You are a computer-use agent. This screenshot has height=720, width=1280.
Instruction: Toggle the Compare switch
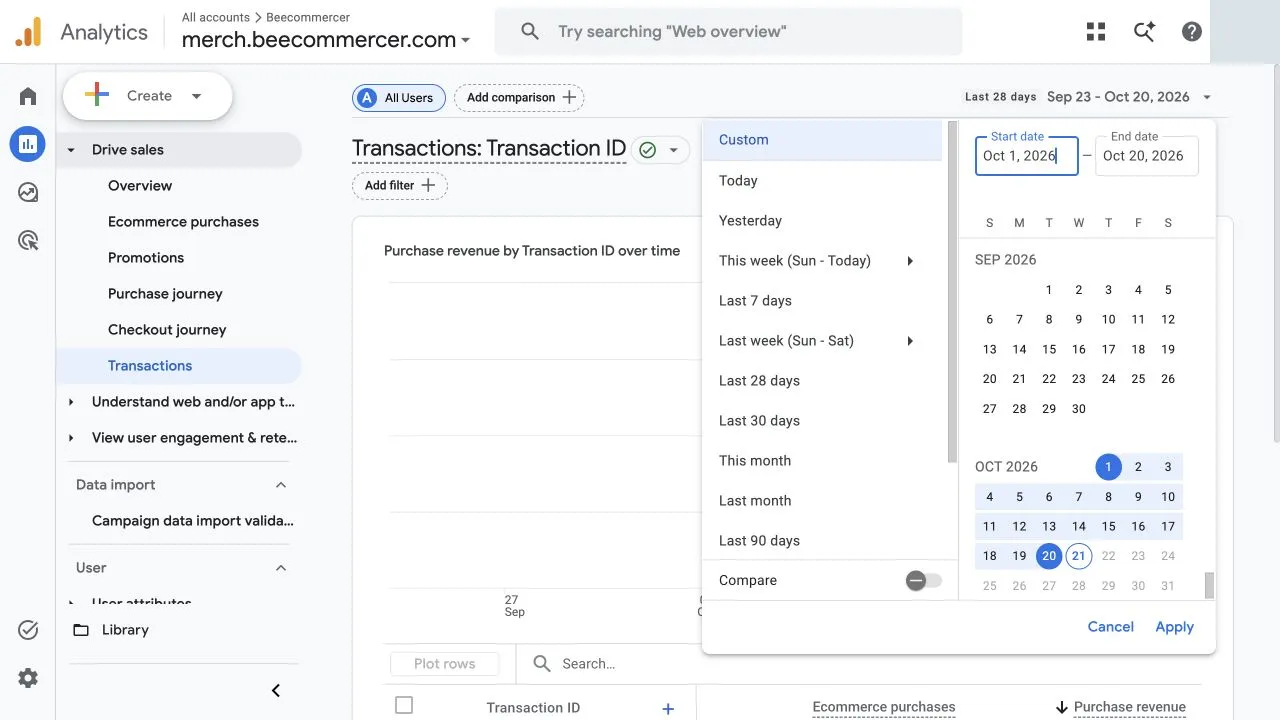click(923, 581)
